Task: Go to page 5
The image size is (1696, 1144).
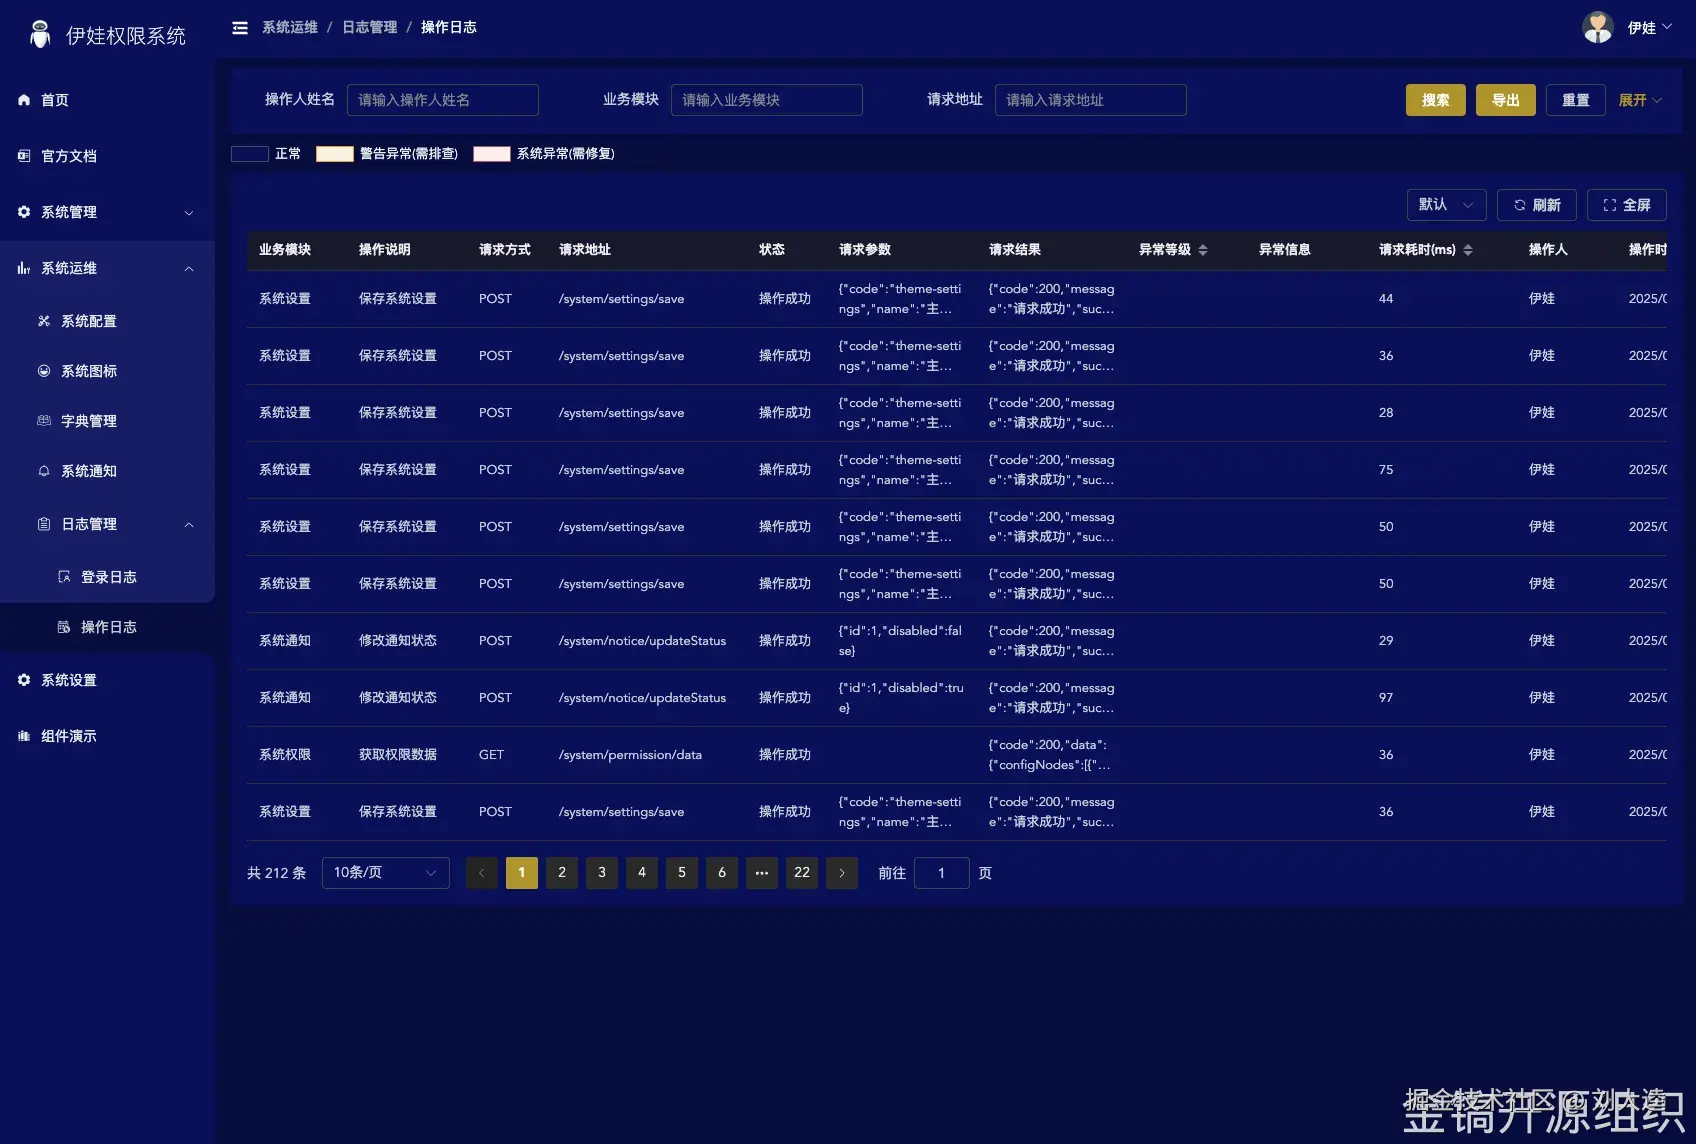Action: tap(682, 873)
